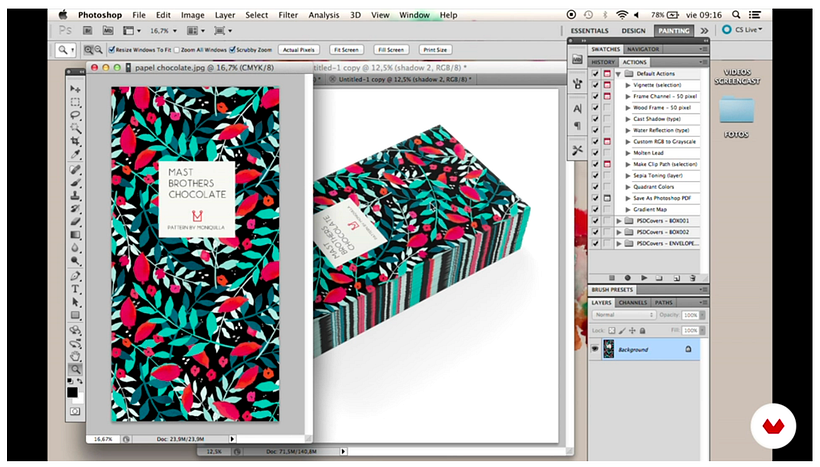Select the Dodge tool

click(75, 261)
